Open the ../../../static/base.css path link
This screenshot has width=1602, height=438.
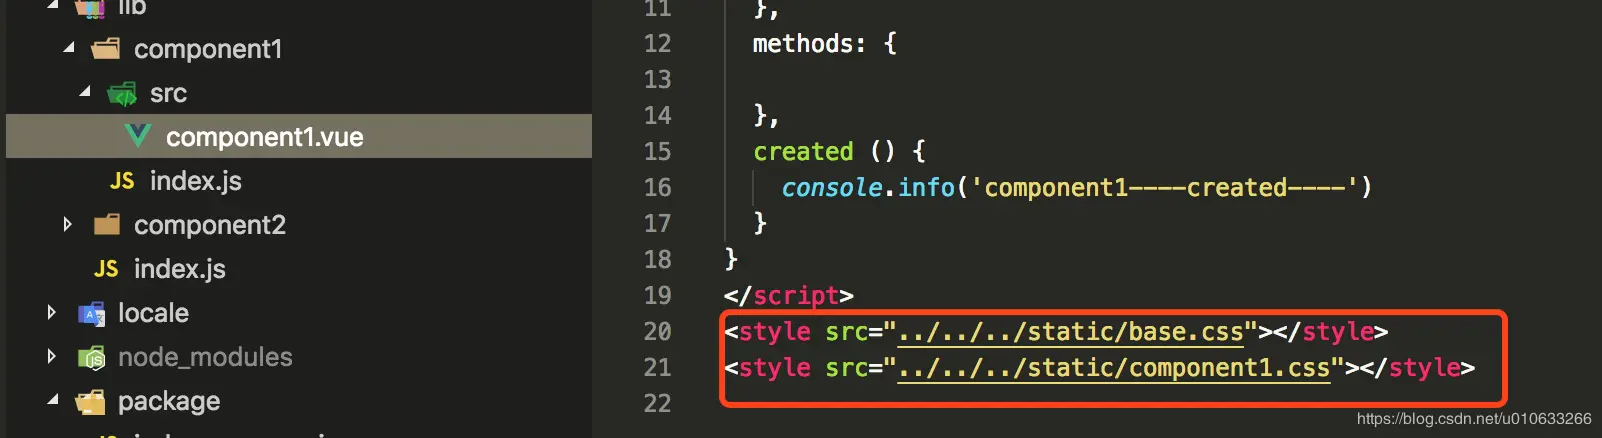pos(1071,332)
